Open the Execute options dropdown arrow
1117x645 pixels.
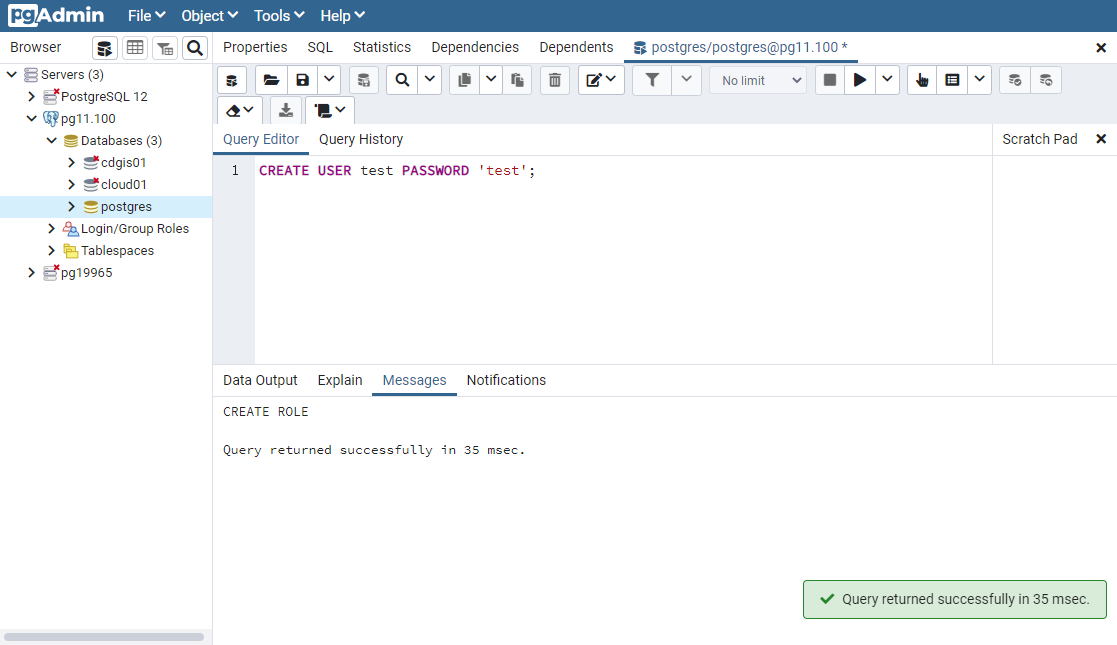(x=887, y=80)
